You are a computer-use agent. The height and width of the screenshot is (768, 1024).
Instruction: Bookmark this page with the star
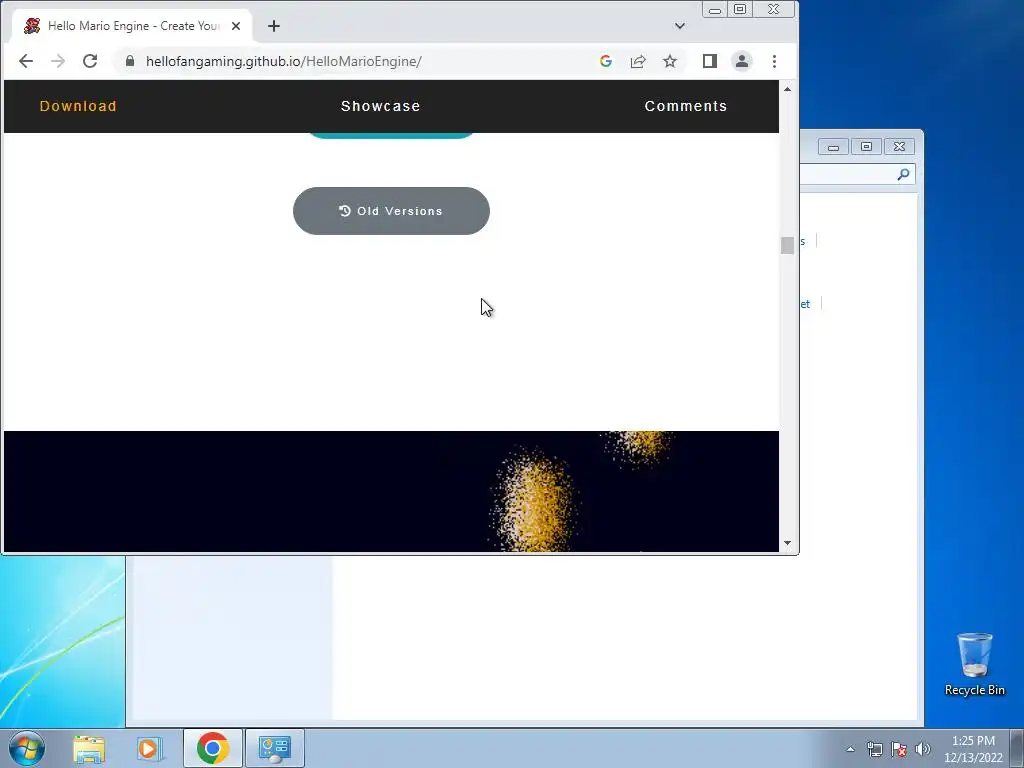[670, 61]
